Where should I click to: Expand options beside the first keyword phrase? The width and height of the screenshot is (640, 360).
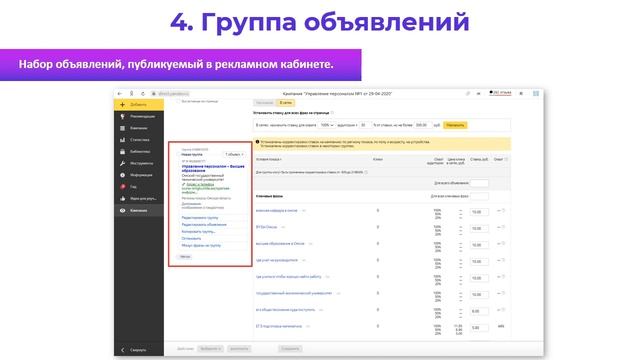point(304,211)
